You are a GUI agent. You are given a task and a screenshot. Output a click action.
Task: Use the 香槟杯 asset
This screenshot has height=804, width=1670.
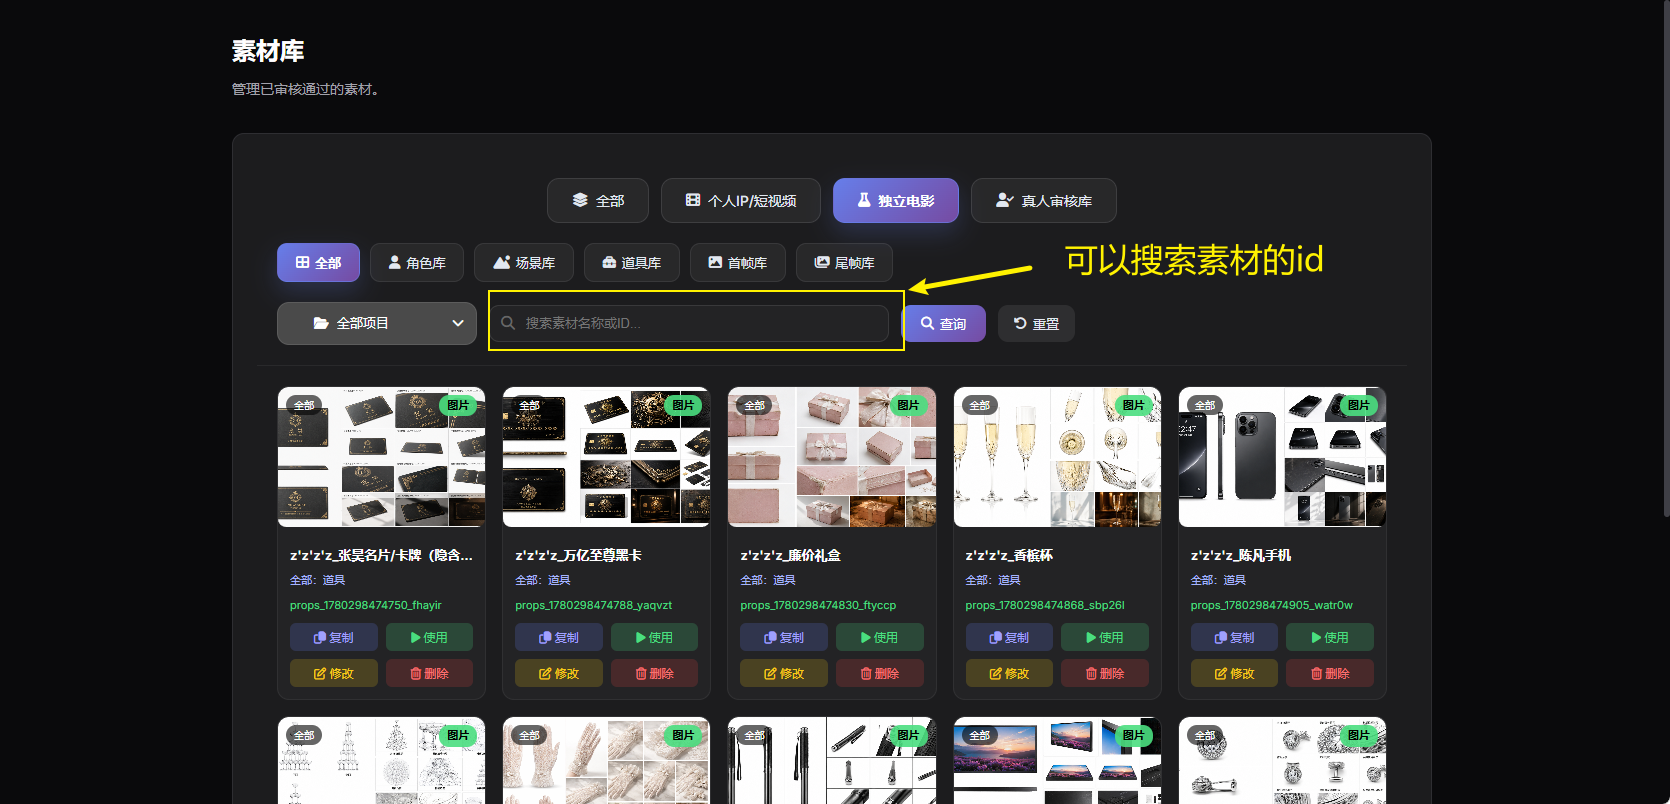1105,637
